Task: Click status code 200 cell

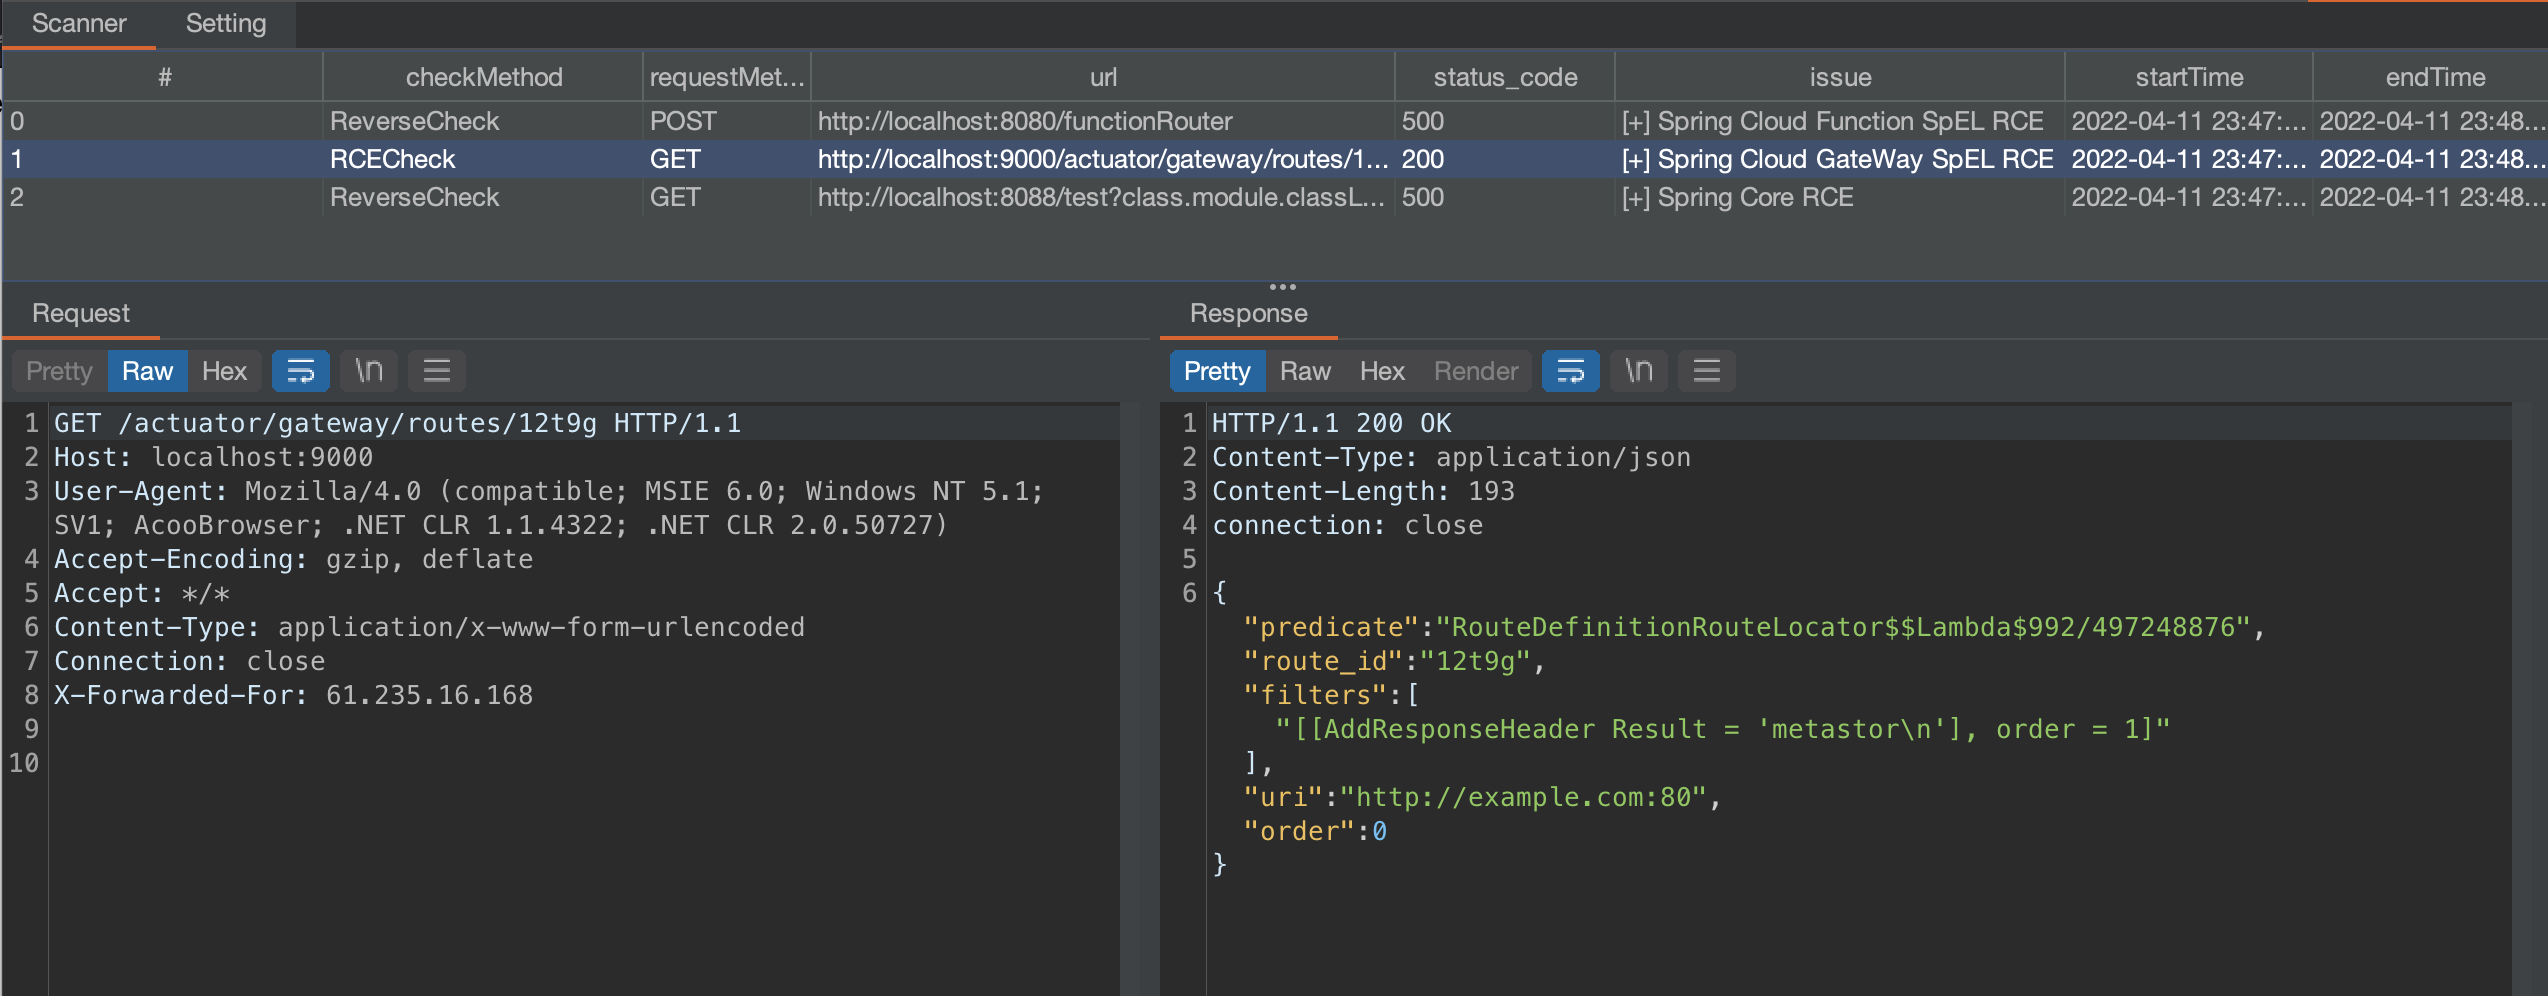Action: coord(1505,159)
